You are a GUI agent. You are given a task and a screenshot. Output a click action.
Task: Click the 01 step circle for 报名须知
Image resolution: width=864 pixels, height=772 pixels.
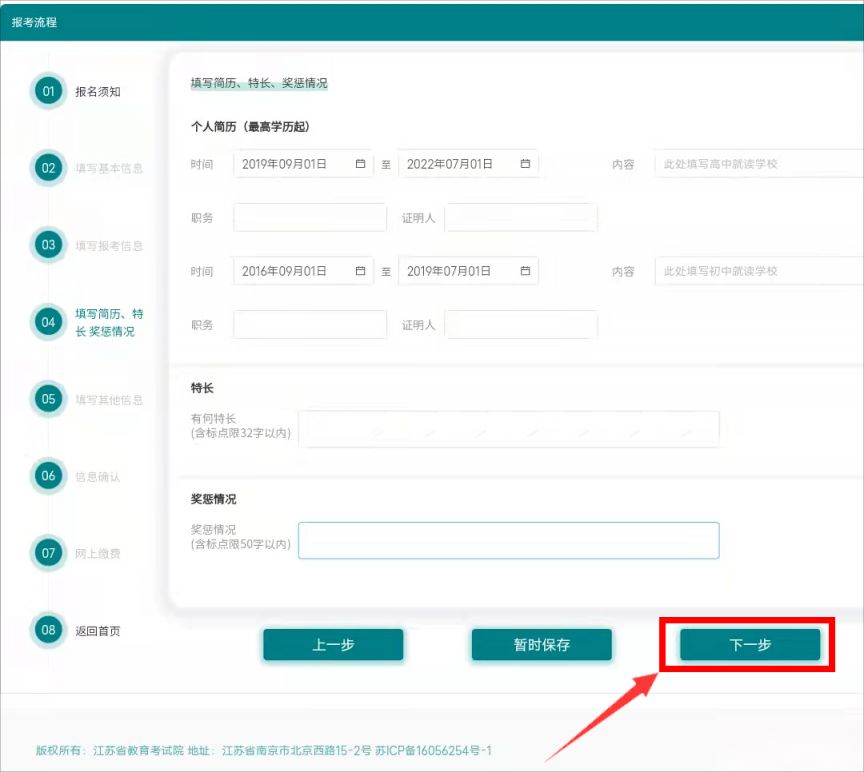pos(48,91)
